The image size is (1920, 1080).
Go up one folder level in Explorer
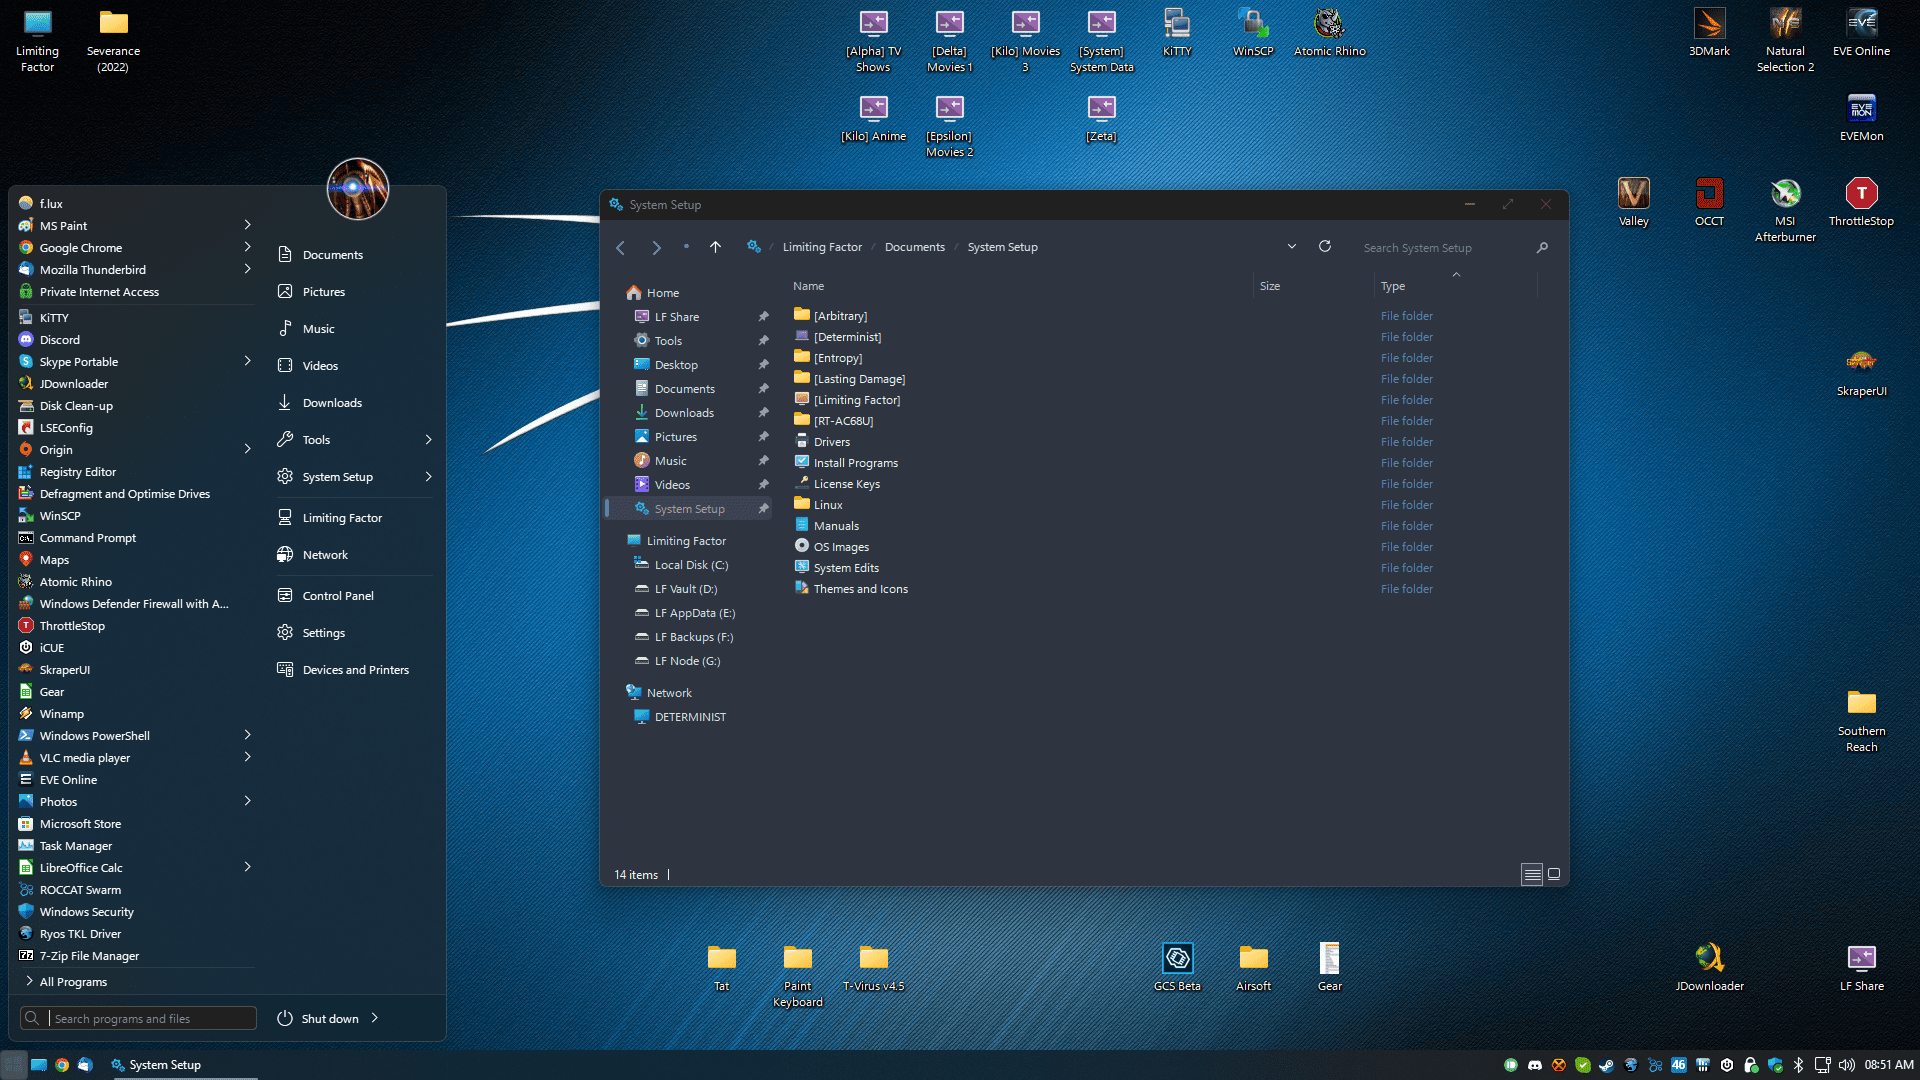[x=715, y=247]
